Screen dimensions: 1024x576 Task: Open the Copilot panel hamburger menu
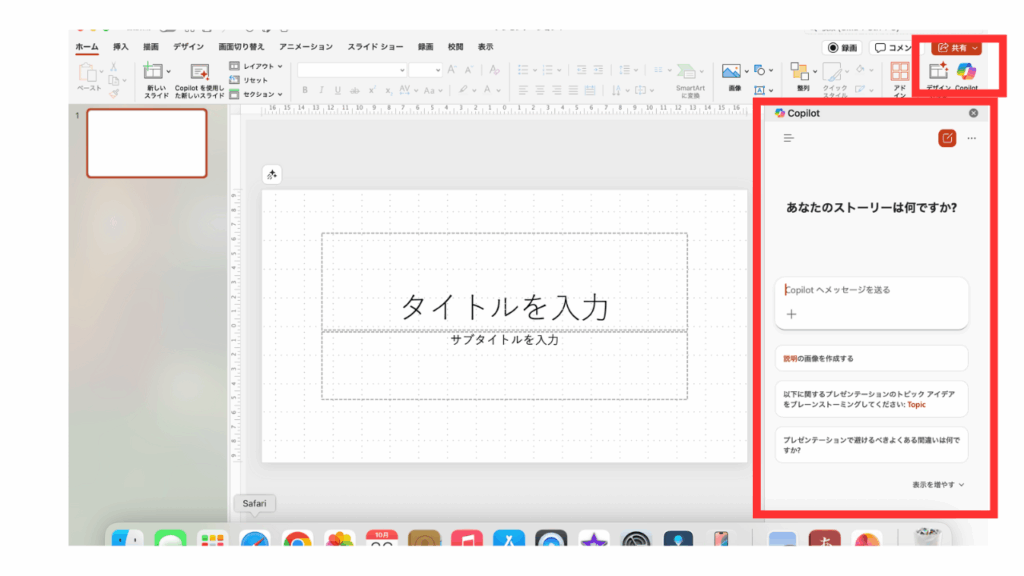tap(788, 138)
